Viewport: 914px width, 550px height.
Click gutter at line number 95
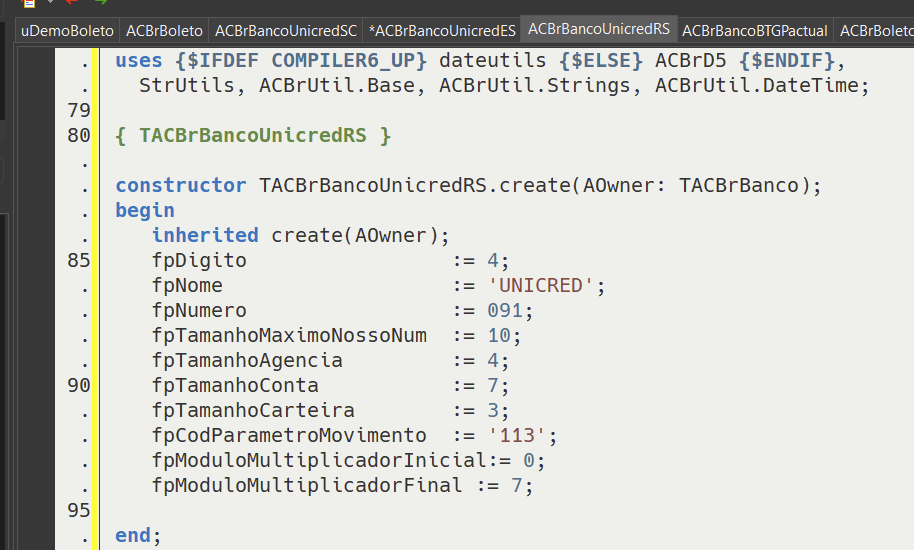point(79,510)
